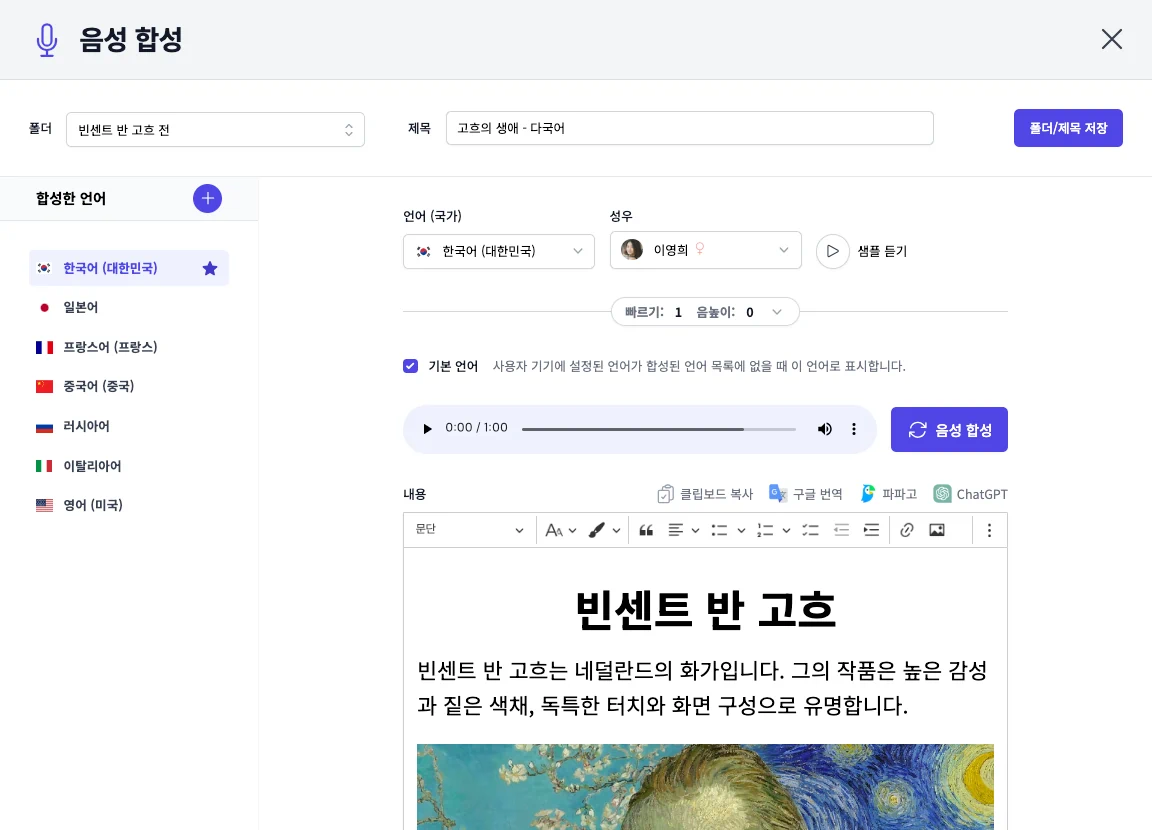Expand the 빠르기/음높이 settings dropdown

click(x=705, y=312)
